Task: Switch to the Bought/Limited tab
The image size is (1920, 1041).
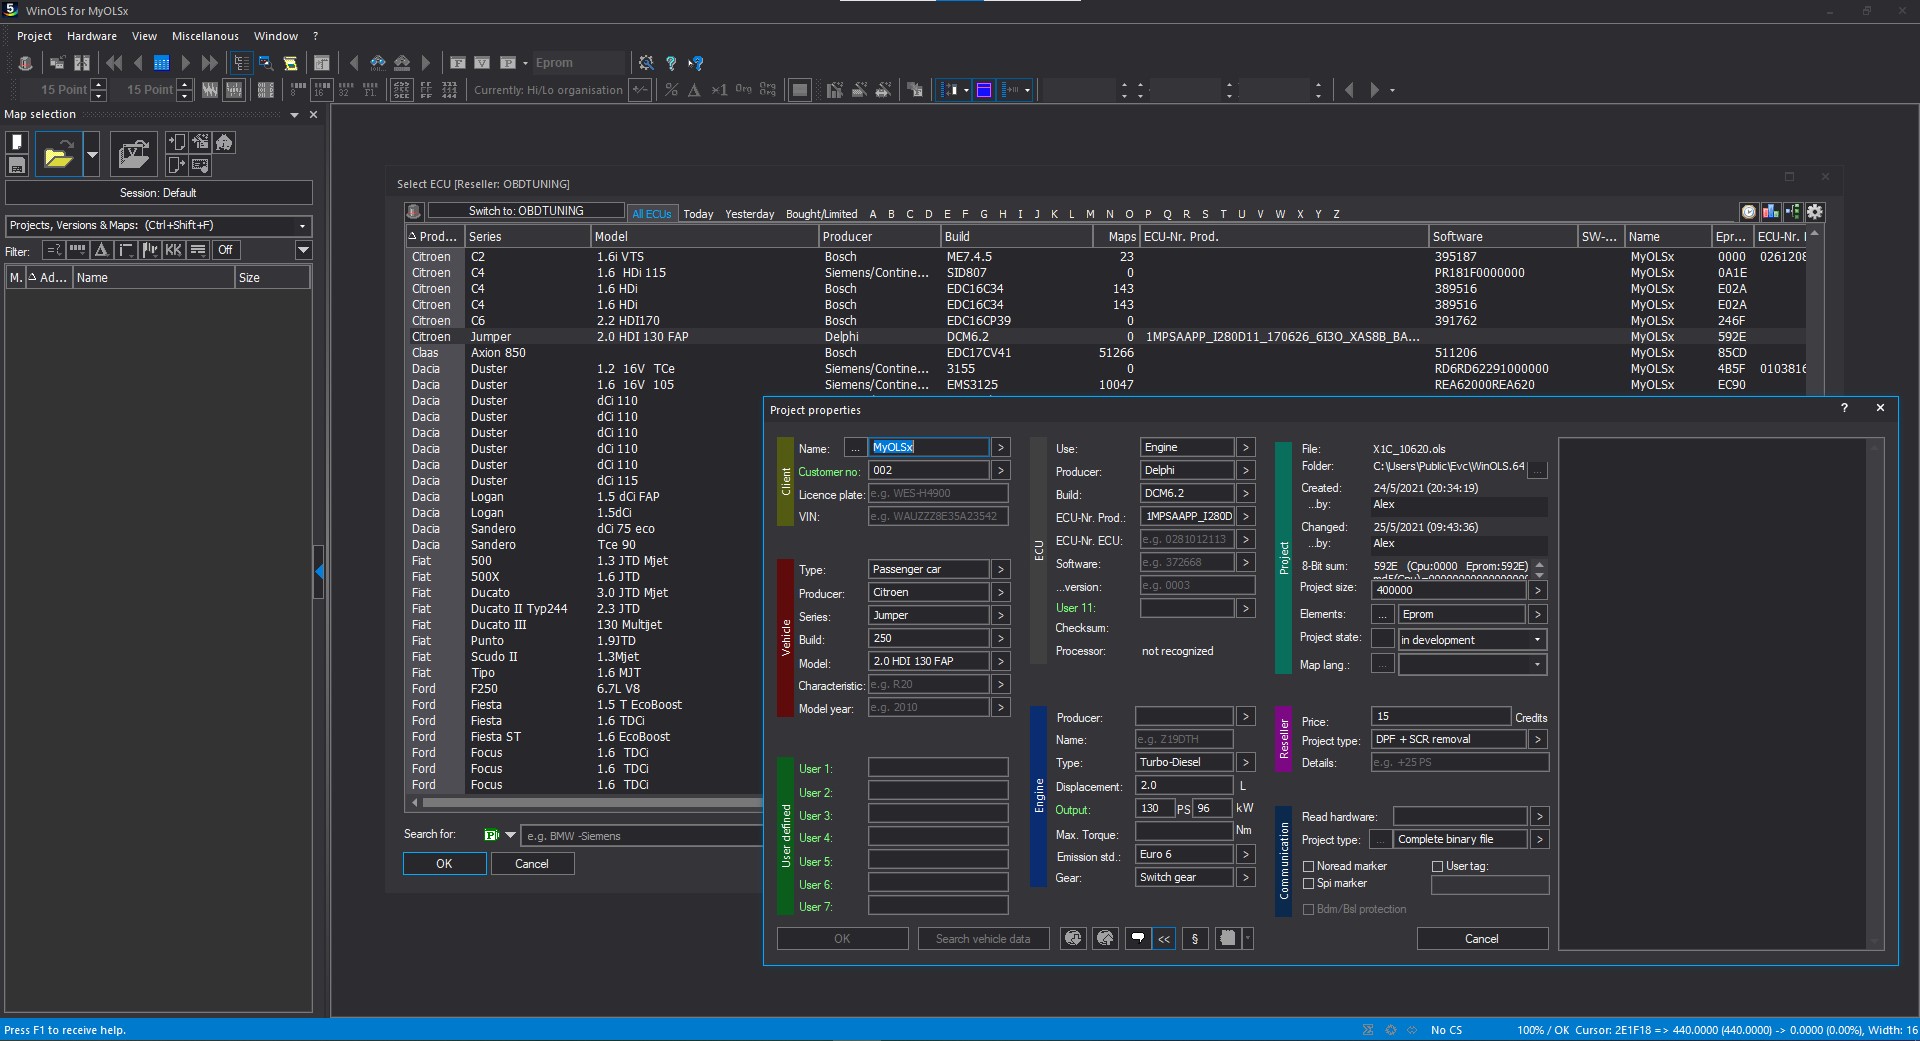Action: 821,214
